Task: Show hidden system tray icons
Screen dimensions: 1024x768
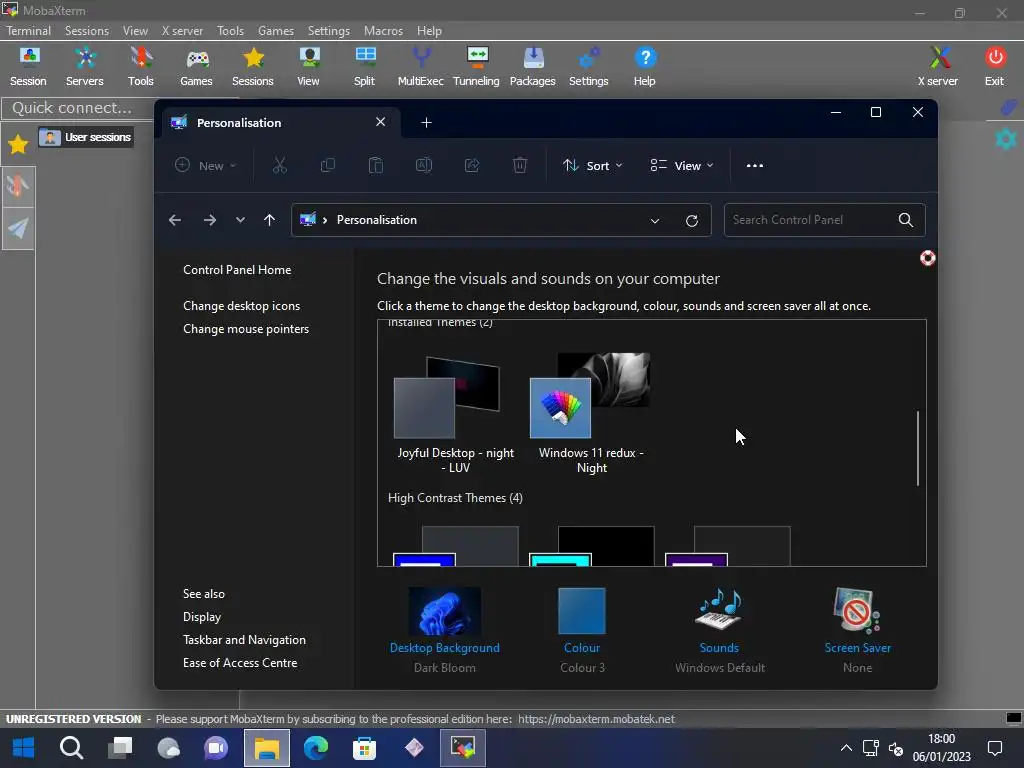Action: coord(846,748)
